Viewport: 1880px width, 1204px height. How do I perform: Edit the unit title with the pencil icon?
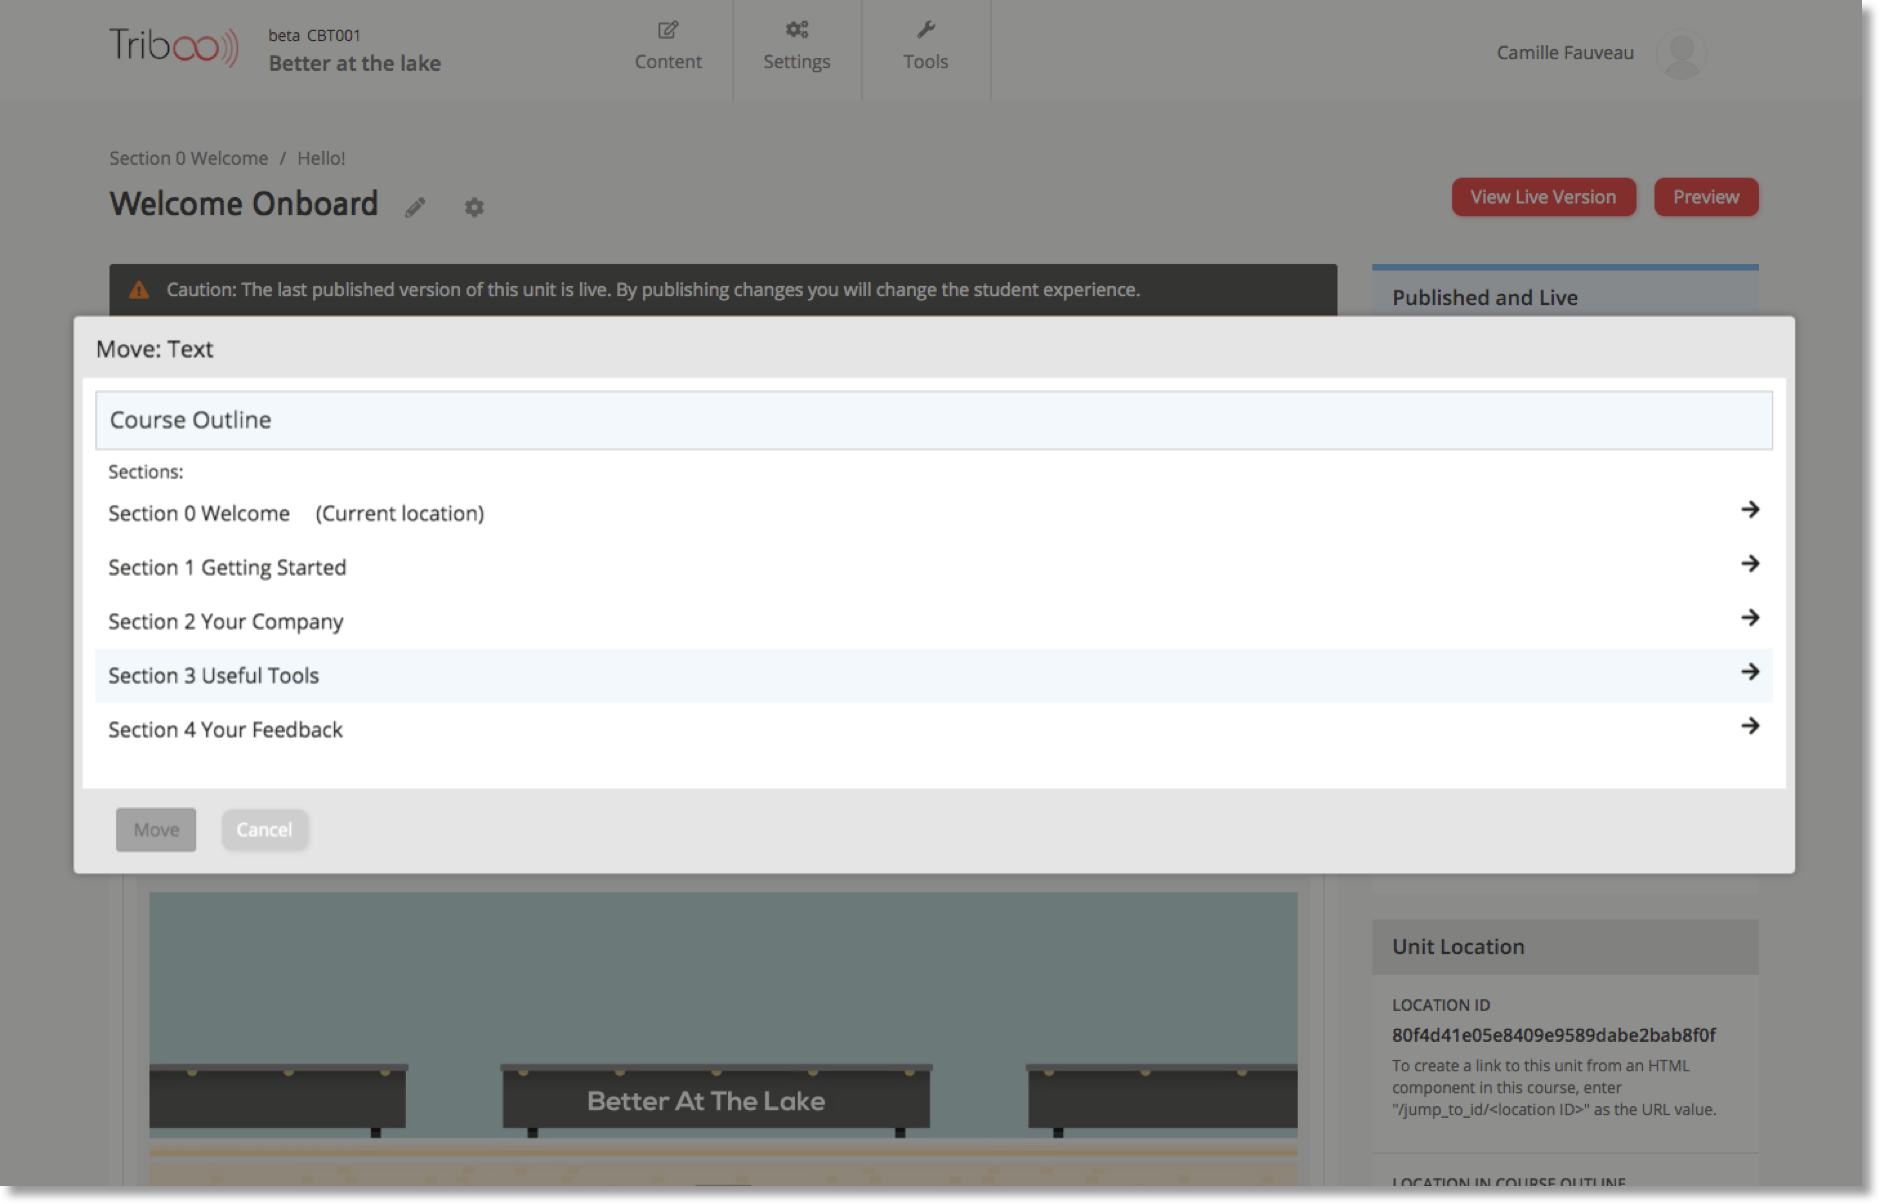click(x=415, y=207)
